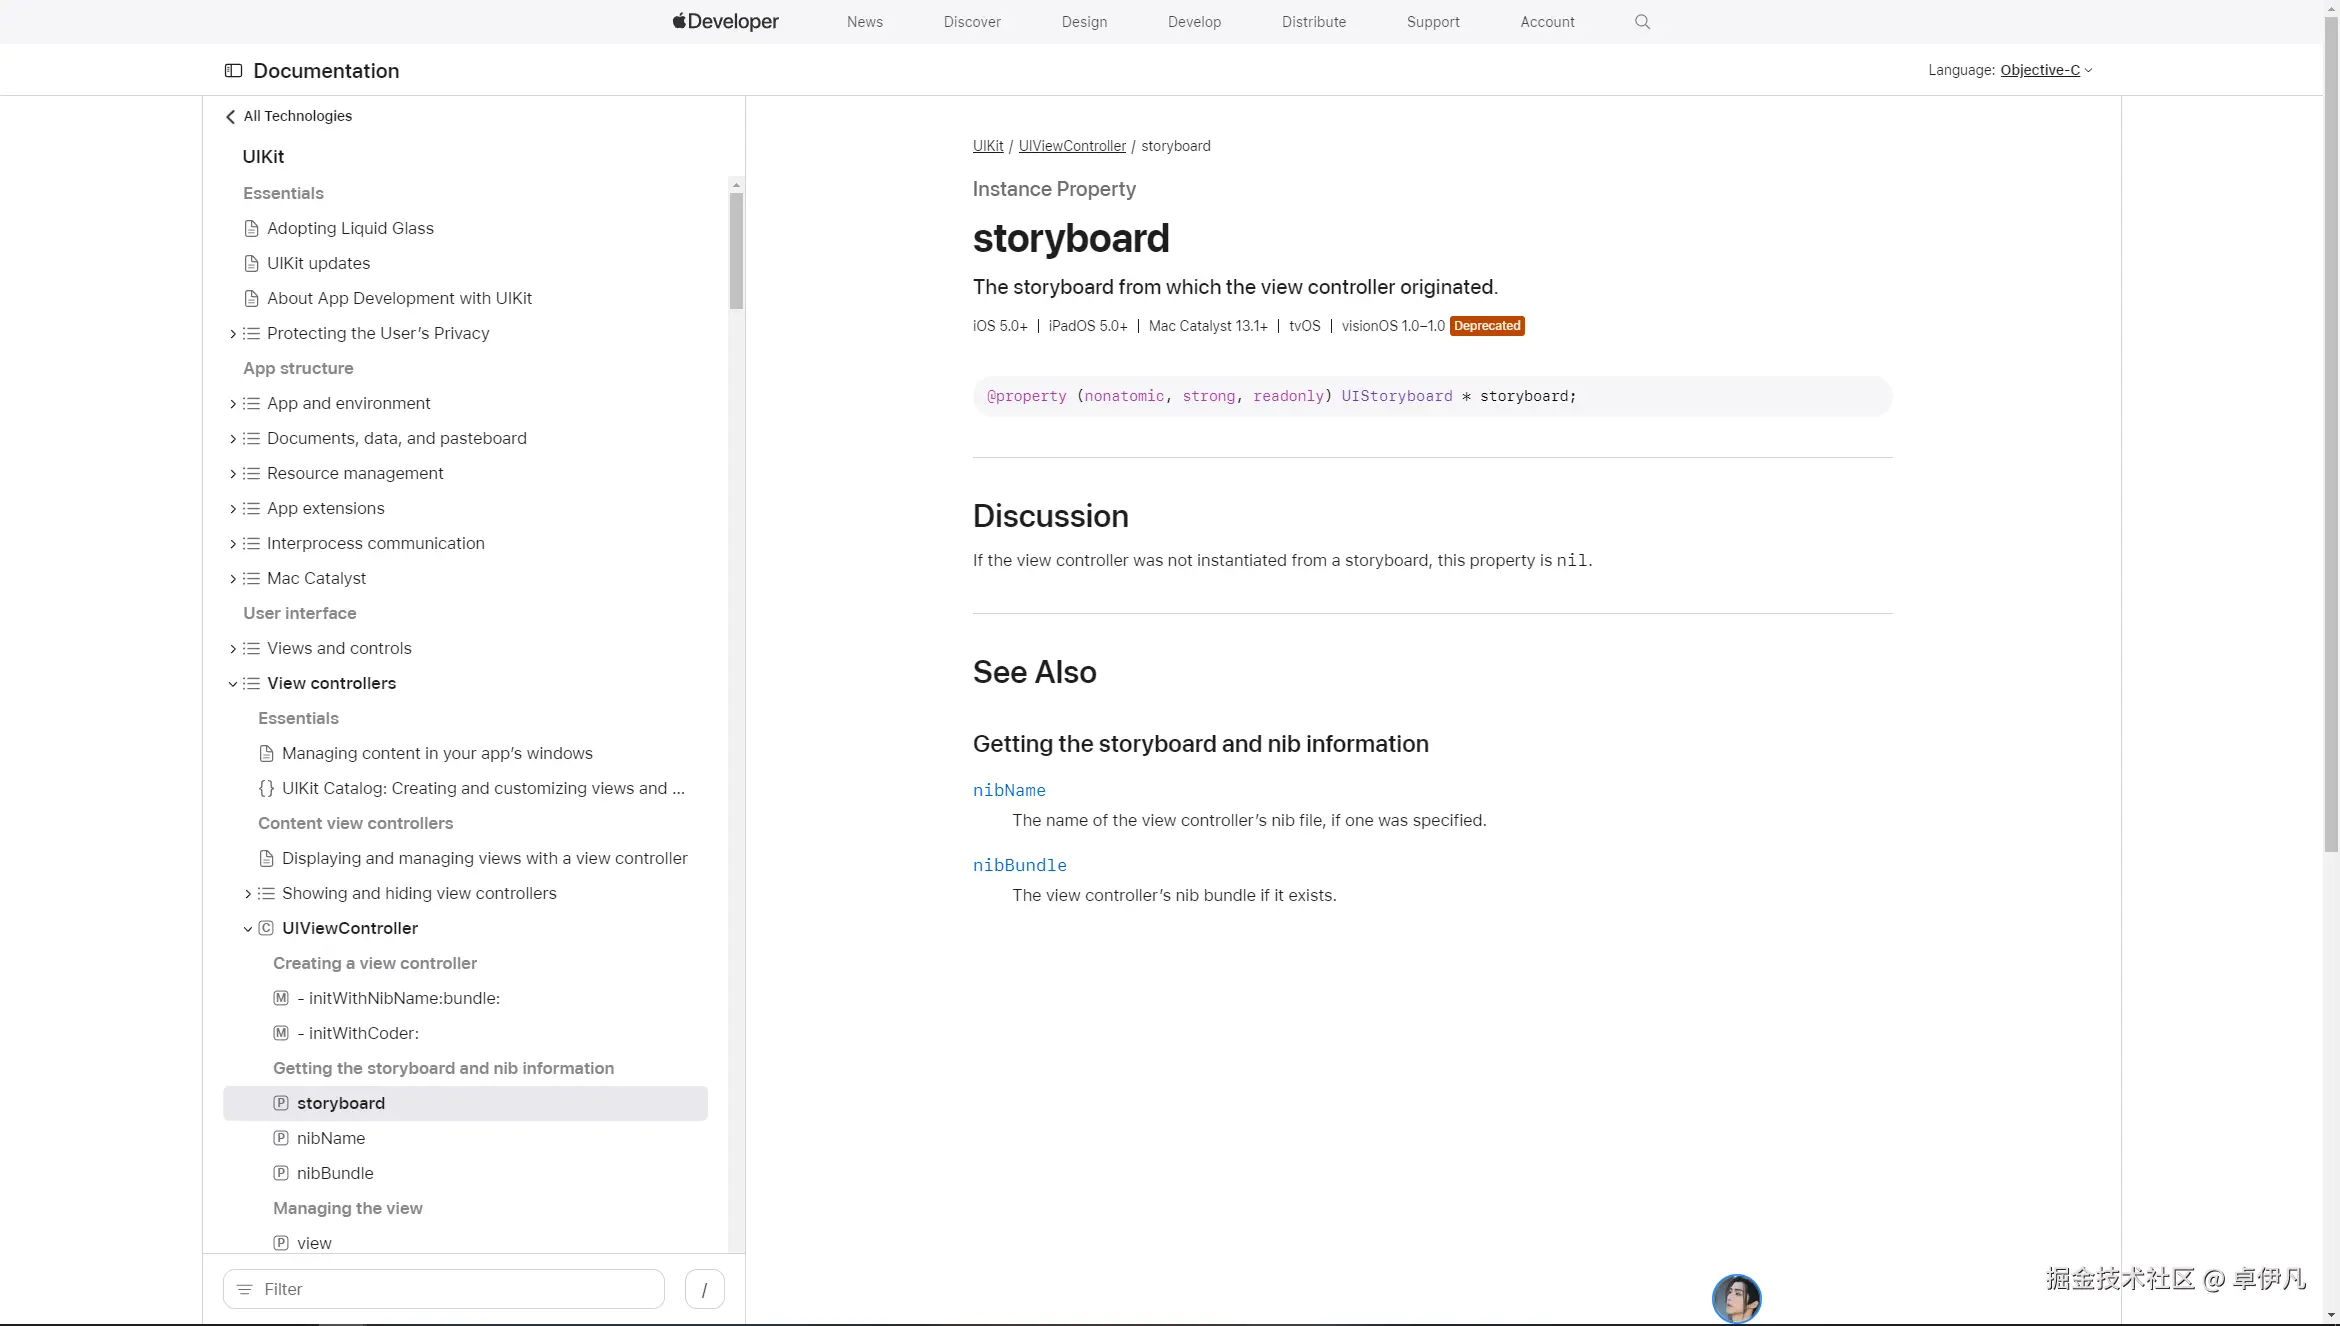Click the Apple Developer logo
This screenshot has width=2340, height=1326.
point(725,21)
